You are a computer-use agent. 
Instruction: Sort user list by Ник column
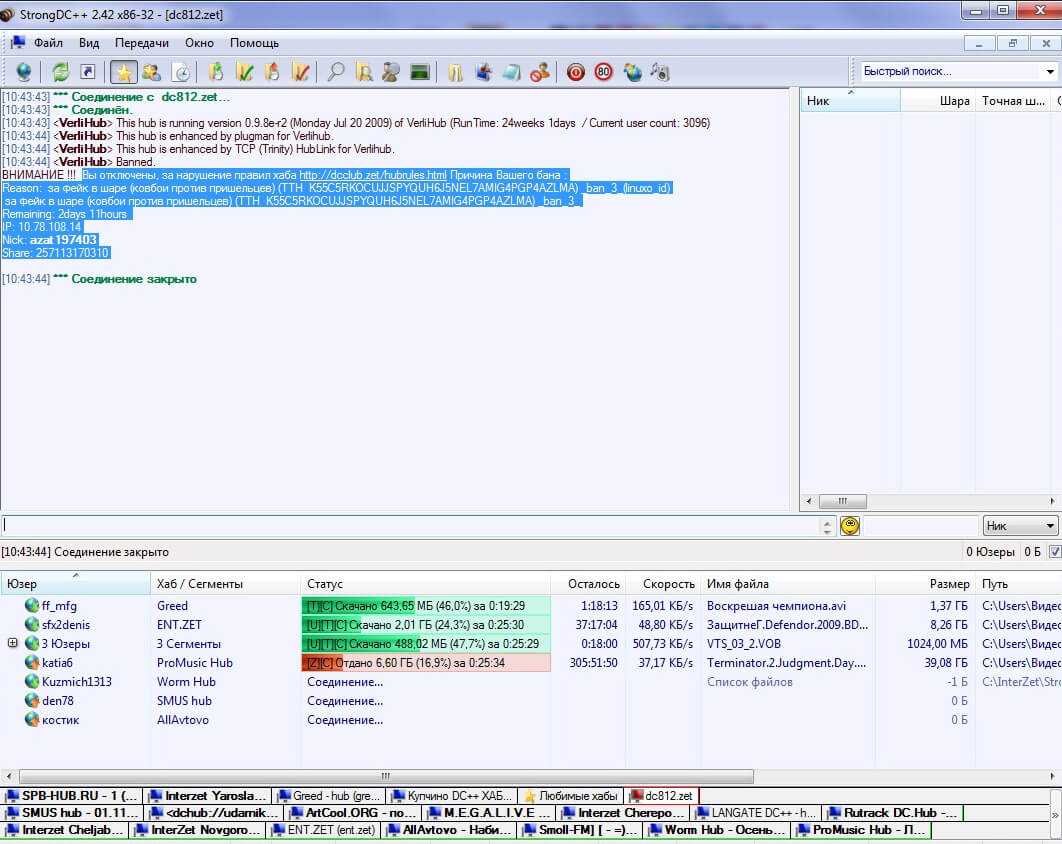tap(850, 101)
